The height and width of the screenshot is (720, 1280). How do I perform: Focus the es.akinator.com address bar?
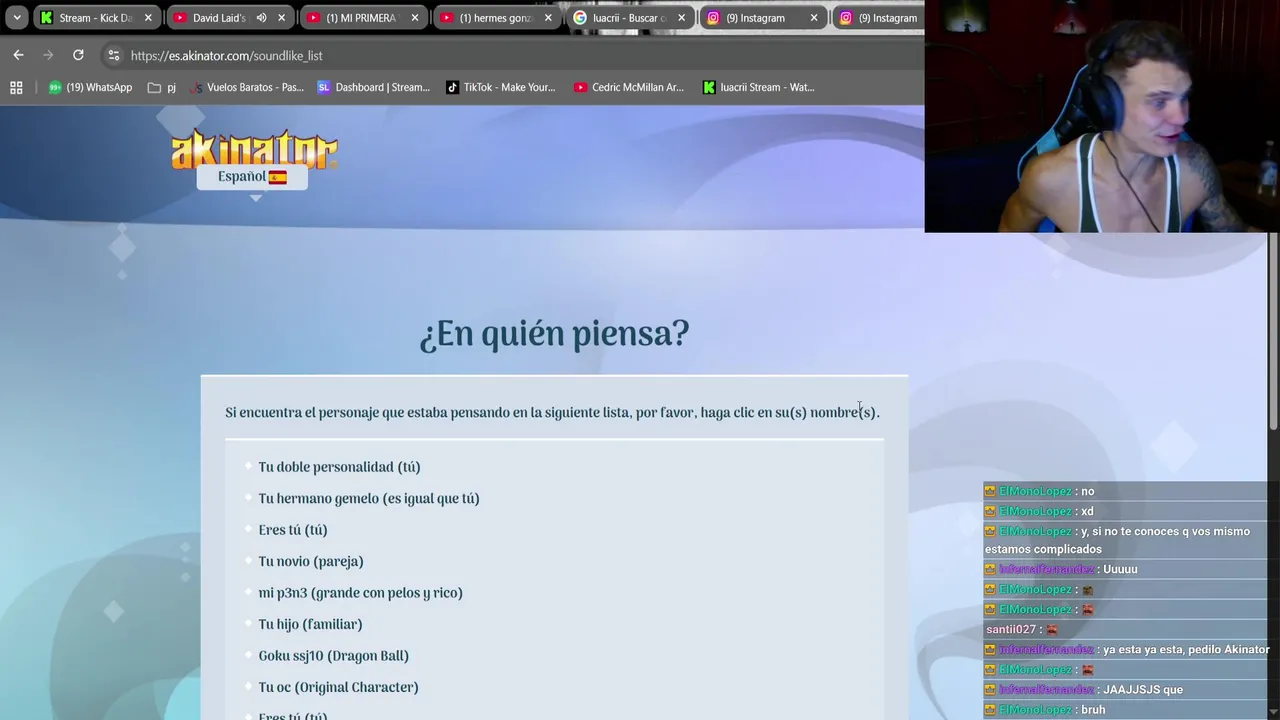click(510, 55)
